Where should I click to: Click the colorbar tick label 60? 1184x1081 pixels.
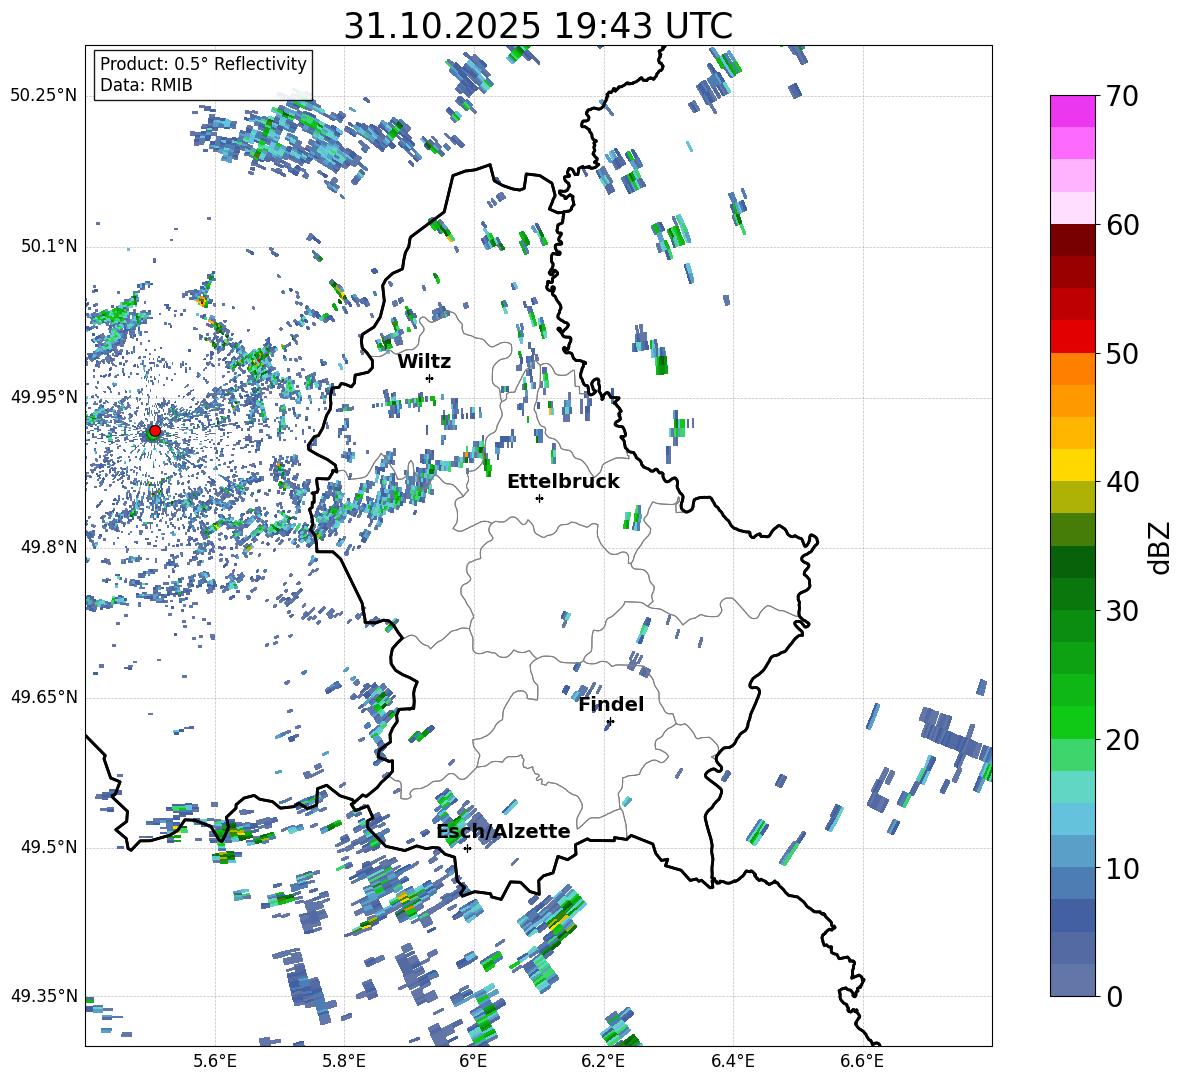[x=1122, y=225]
